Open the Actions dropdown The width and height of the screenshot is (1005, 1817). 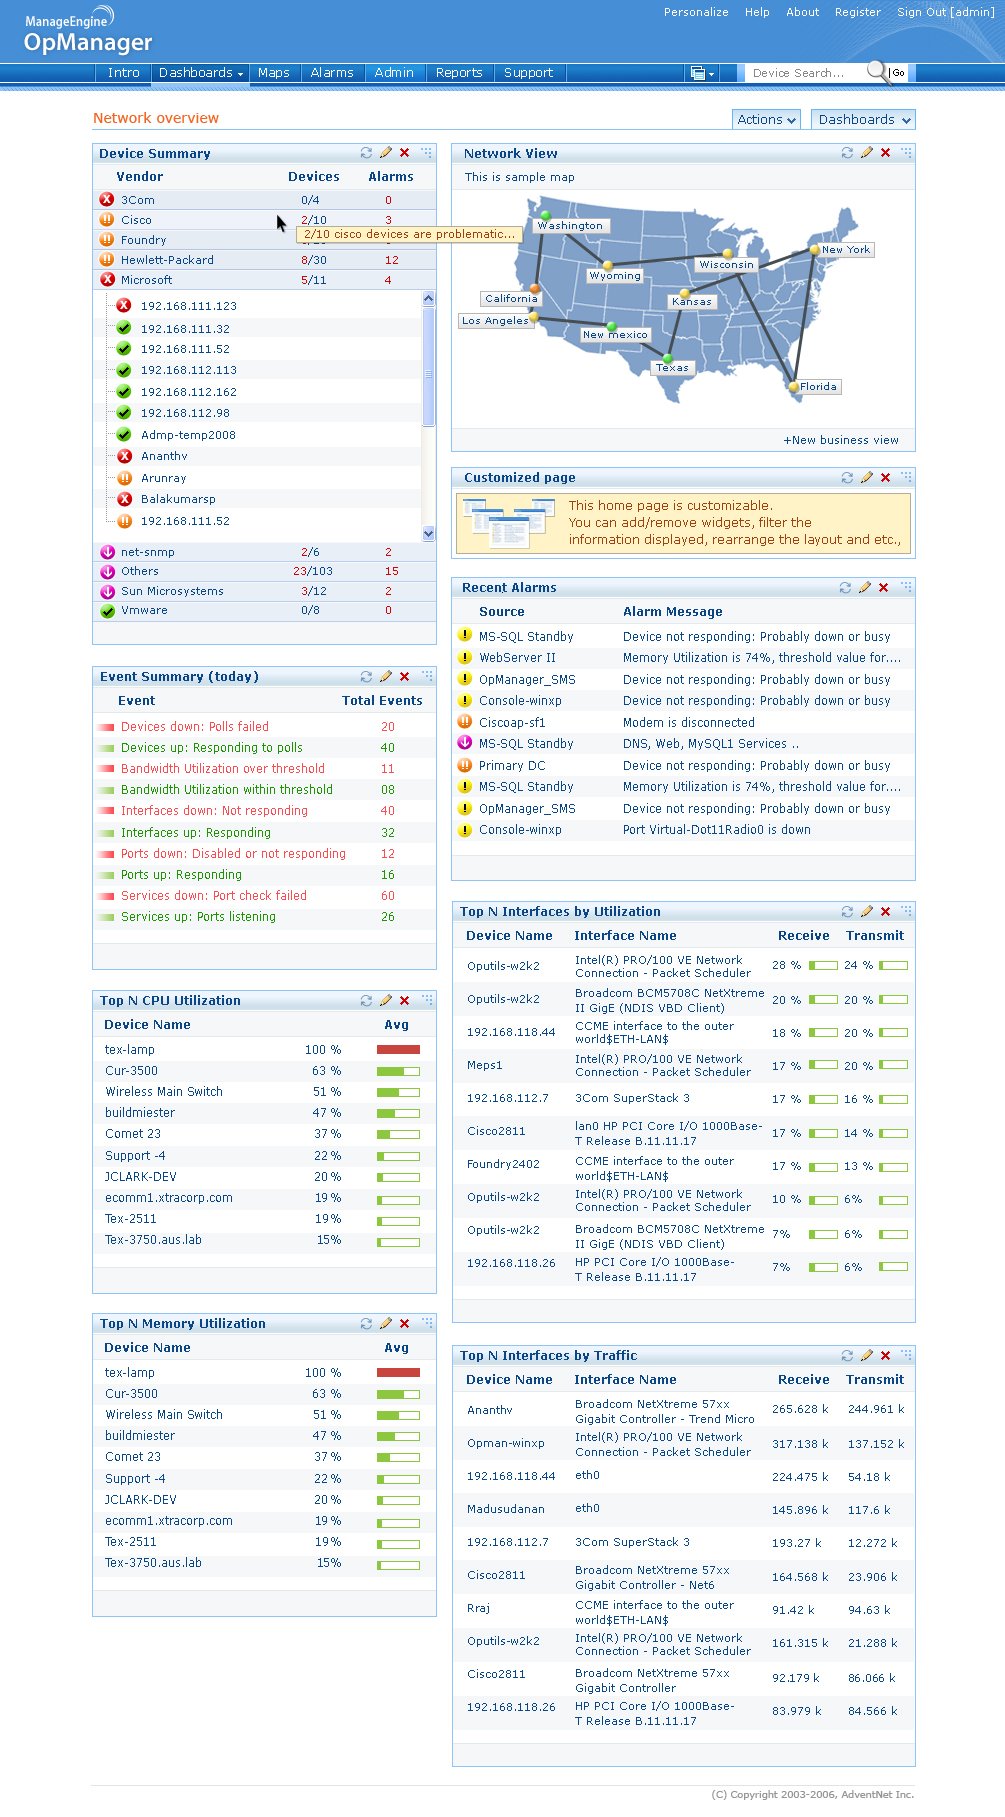coord(766,120)
